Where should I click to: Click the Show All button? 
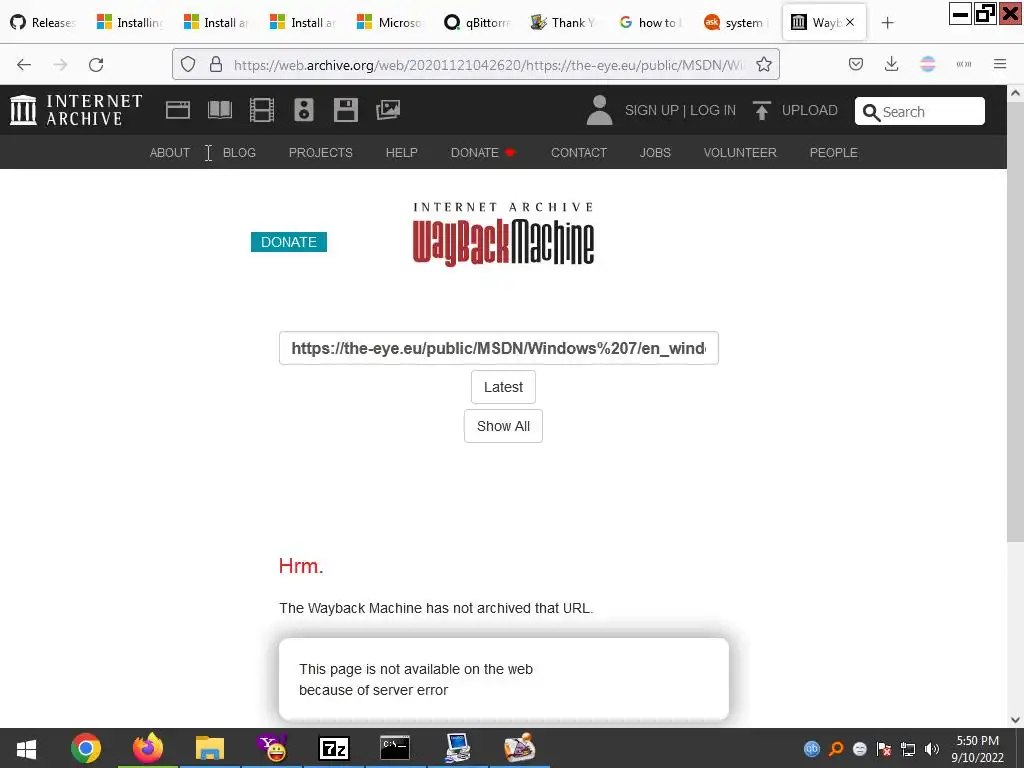coord(503,426)
